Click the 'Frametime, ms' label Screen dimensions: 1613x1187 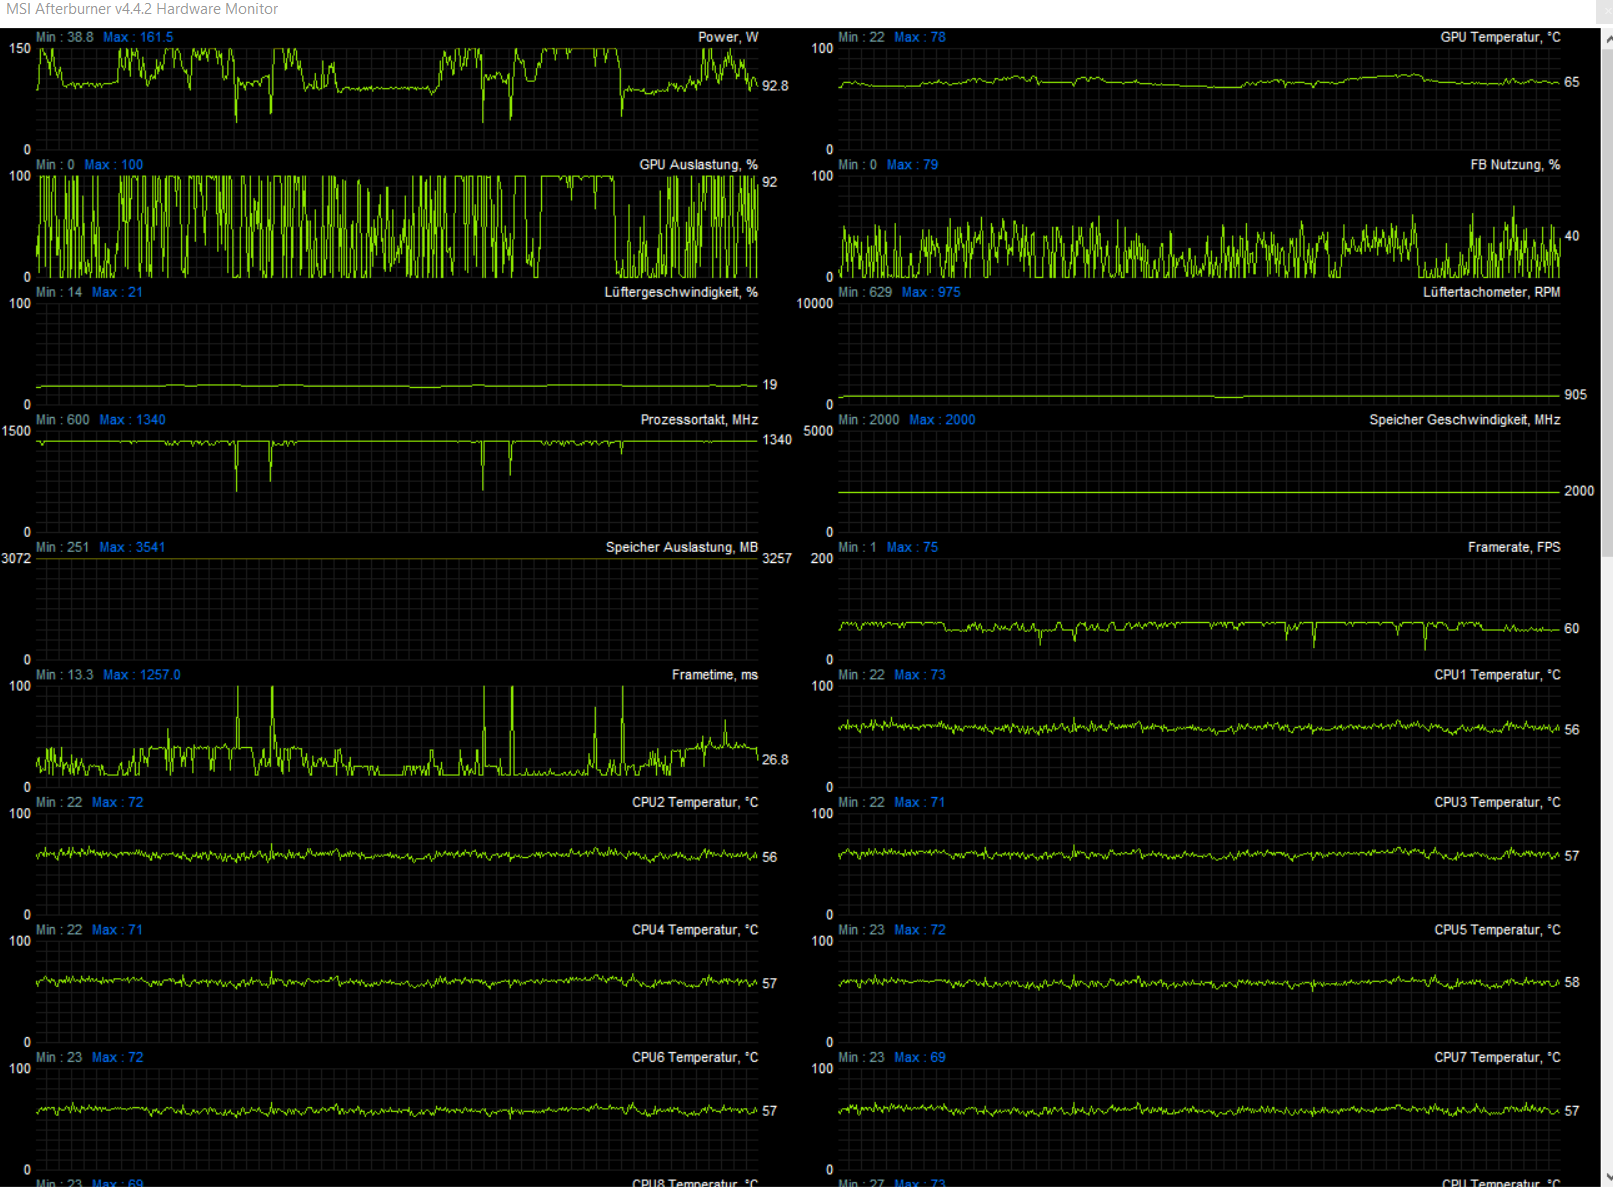click(715, 675)
